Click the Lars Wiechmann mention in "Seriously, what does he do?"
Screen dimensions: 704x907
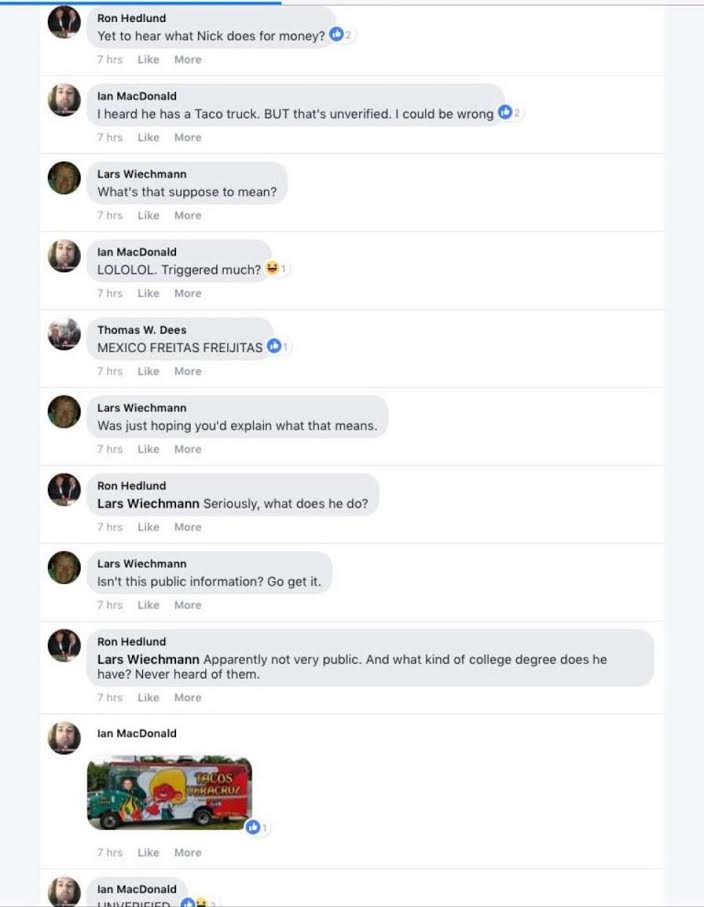(x=148, y=504)
